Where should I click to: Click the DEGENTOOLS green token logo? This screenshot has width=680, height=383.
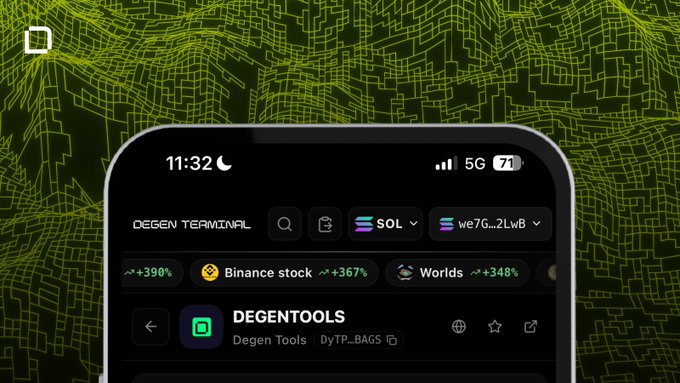(x=201, y=327)
